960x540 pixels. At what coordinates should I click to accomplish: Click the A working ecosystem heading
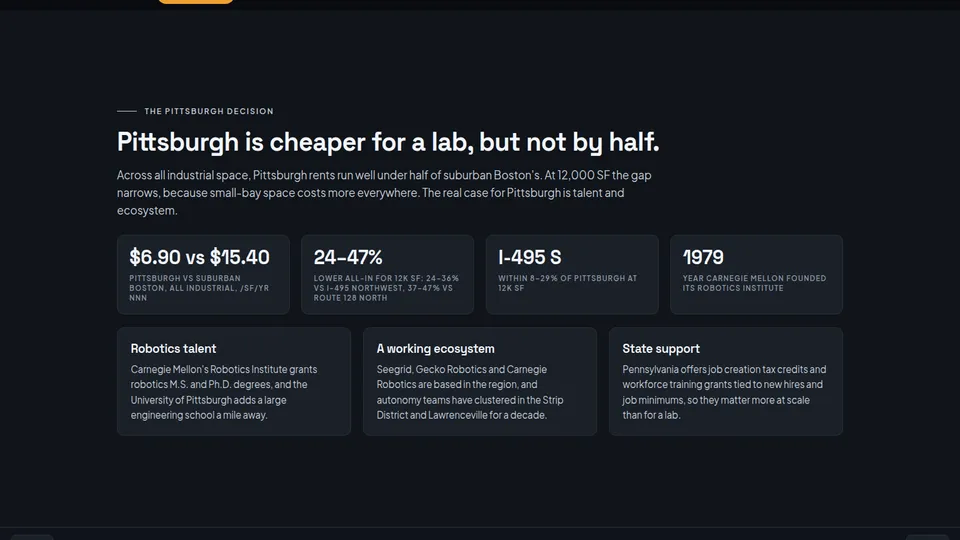coord(435,348)
